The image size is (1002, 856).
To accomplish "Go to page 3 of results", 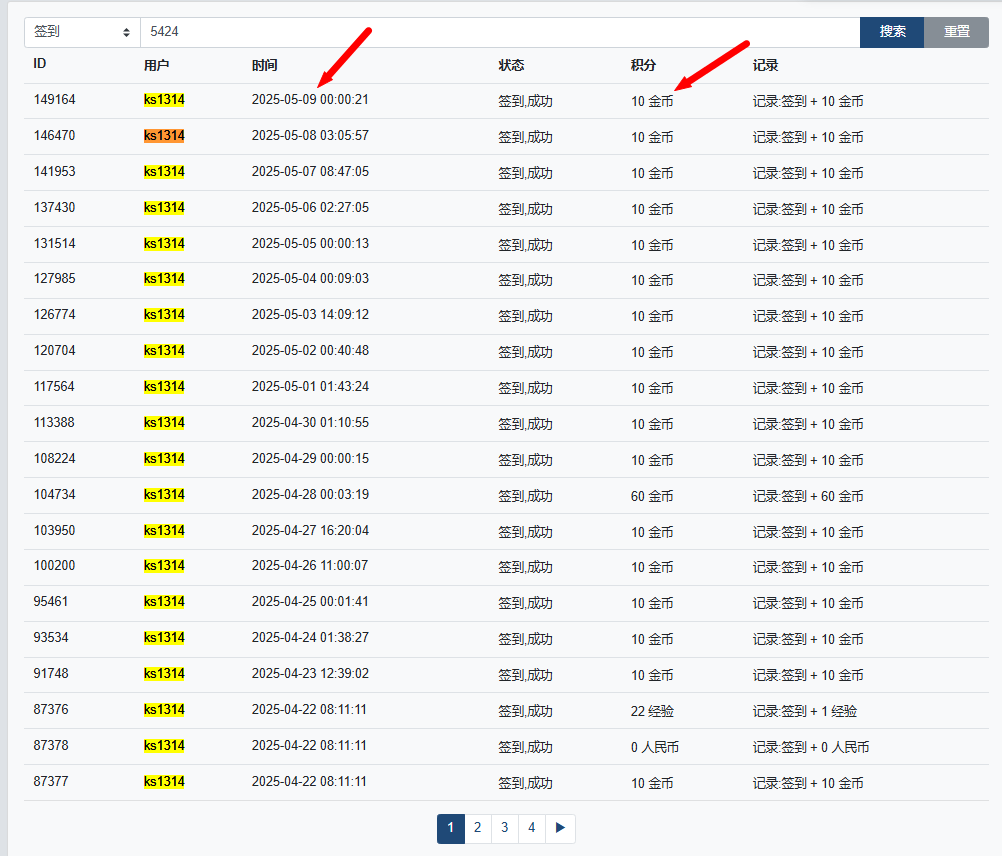I will tap(505, 828).
